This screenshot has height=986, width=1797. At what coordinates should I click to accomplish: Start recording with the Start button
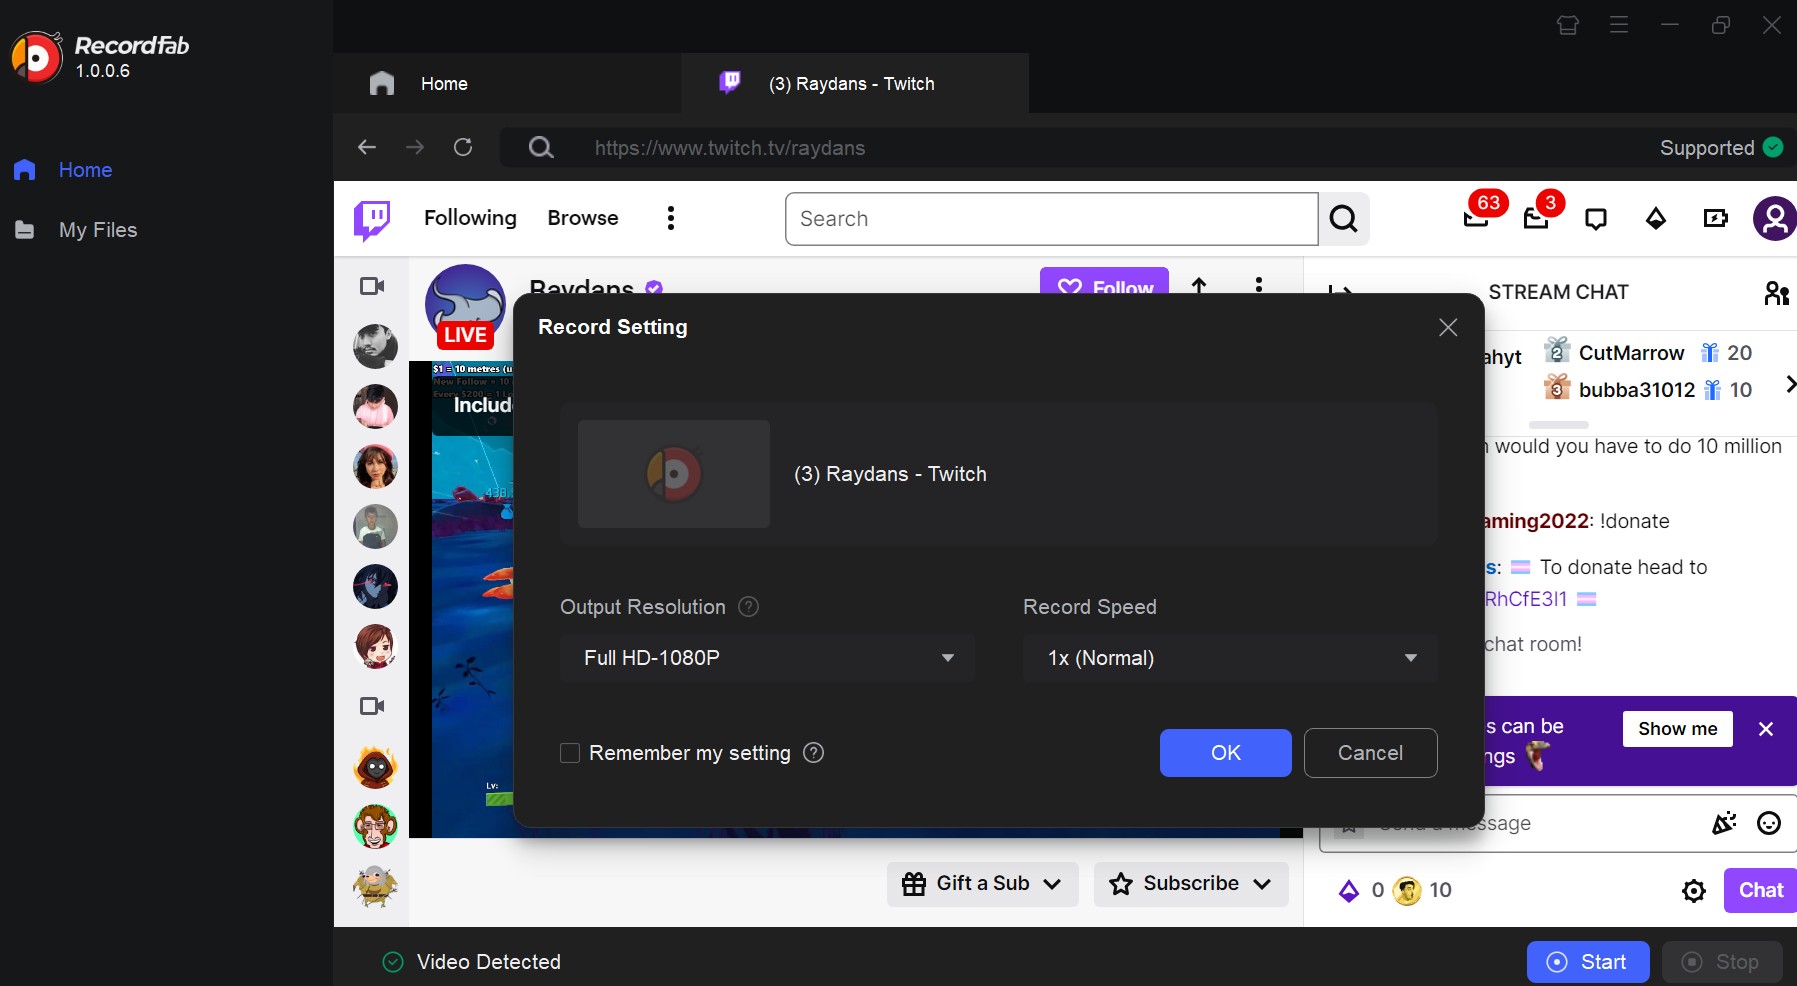point(1588,962)
